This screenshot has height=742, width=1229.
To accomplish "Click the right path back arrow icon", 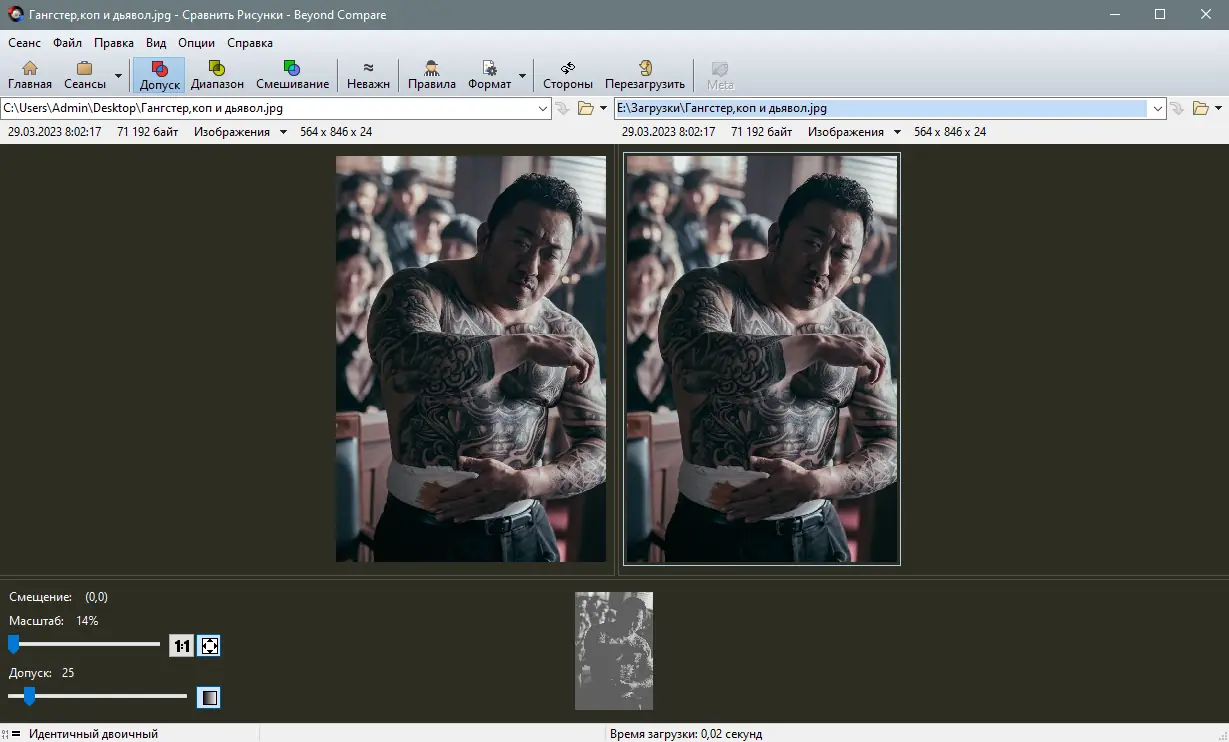I will (x=1178, y=108).
